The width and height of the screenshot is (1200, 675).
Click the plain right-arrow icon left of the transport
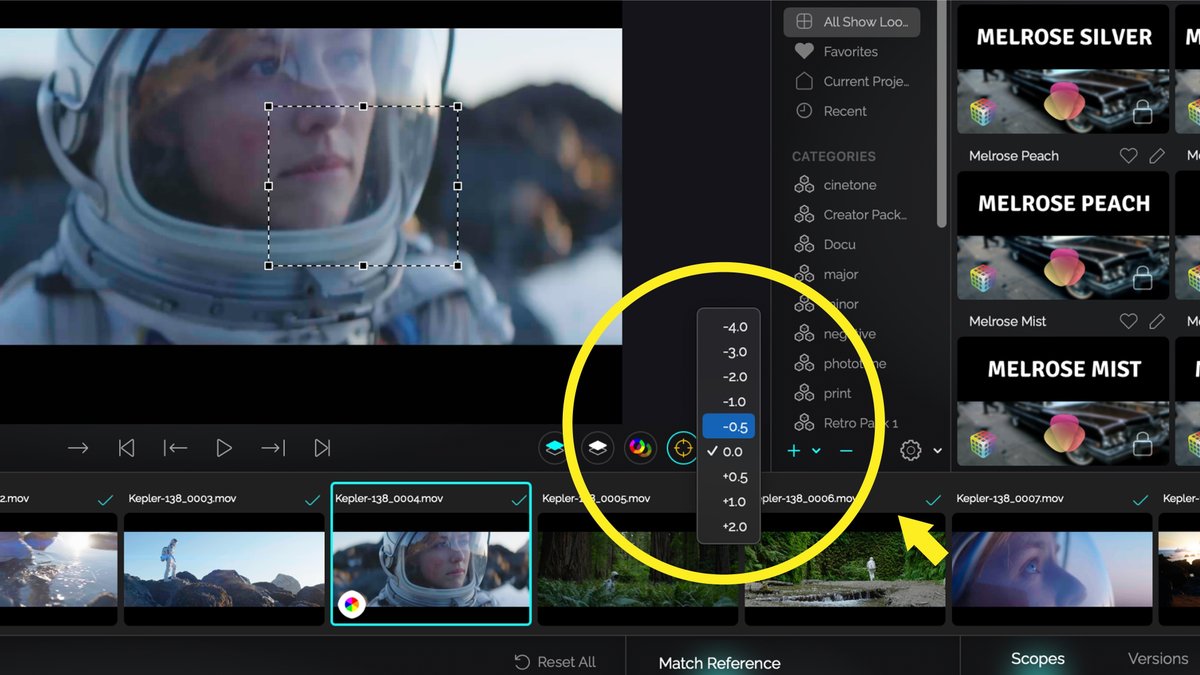pos(78,448)
